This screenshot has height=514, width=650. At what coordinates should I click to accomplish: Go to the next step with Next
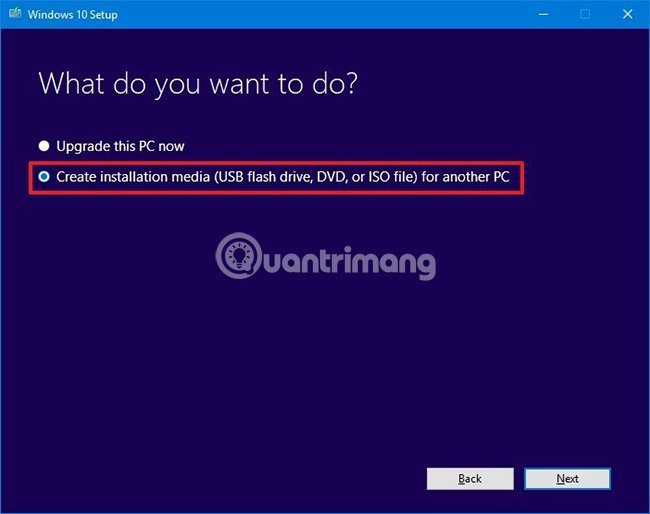tap(567, 479)
